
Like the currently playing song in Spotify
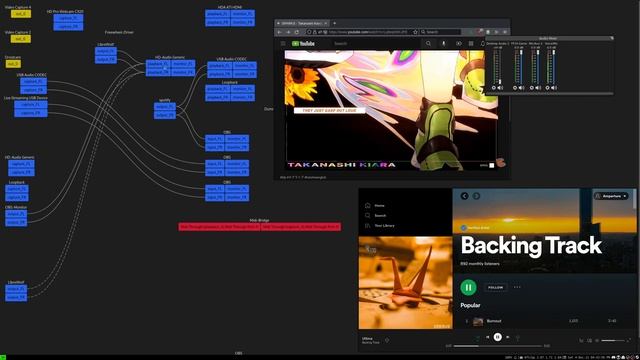click(x=387, y=340)
